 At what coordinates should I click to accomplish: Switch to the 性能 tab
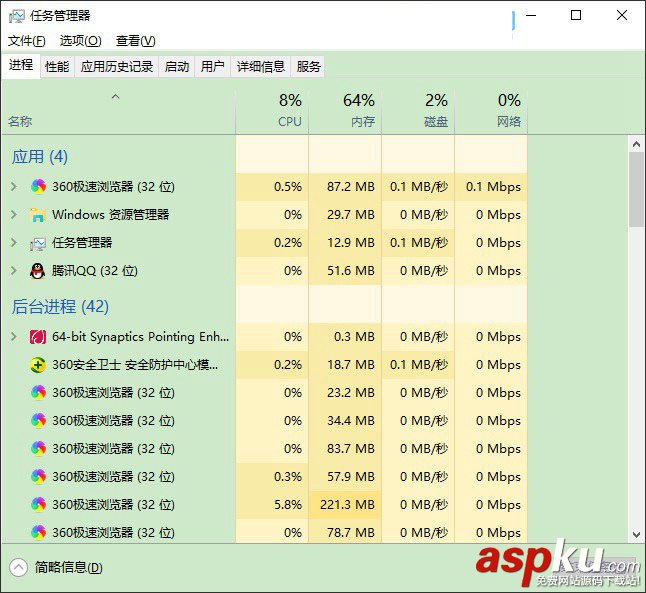[57, 66]
